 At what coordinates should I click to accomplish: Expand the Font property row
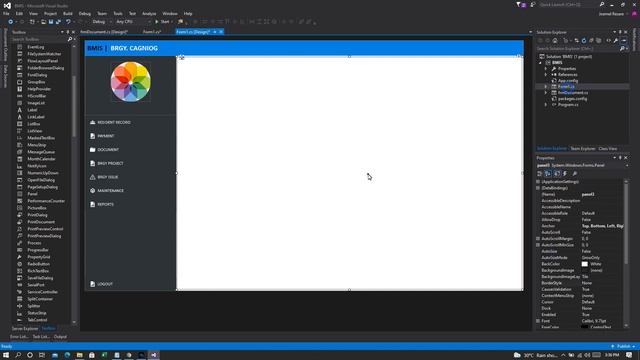coord(538,321)
